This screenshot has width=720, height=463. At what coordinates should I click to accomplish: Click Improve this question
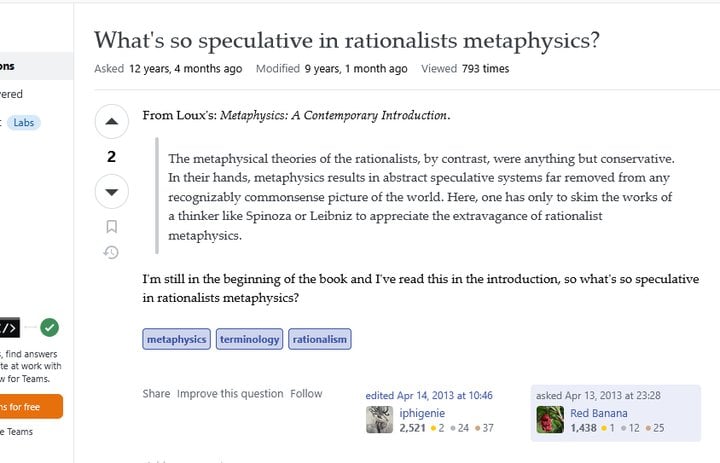[x=230, y=394]
